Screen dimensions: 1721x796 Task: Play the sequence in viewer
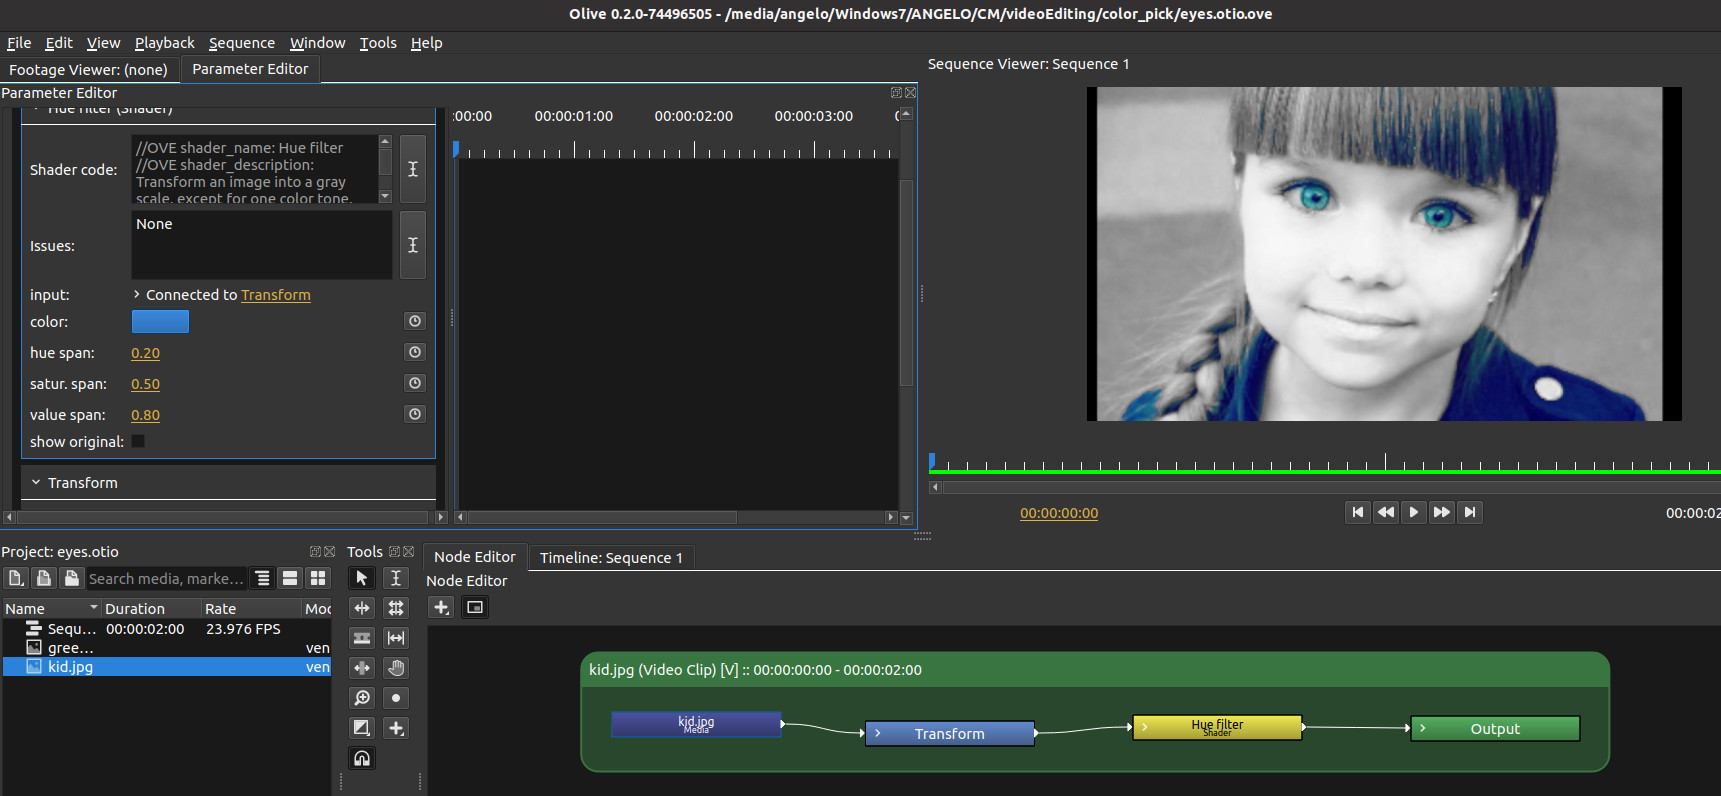(1413, 512)
